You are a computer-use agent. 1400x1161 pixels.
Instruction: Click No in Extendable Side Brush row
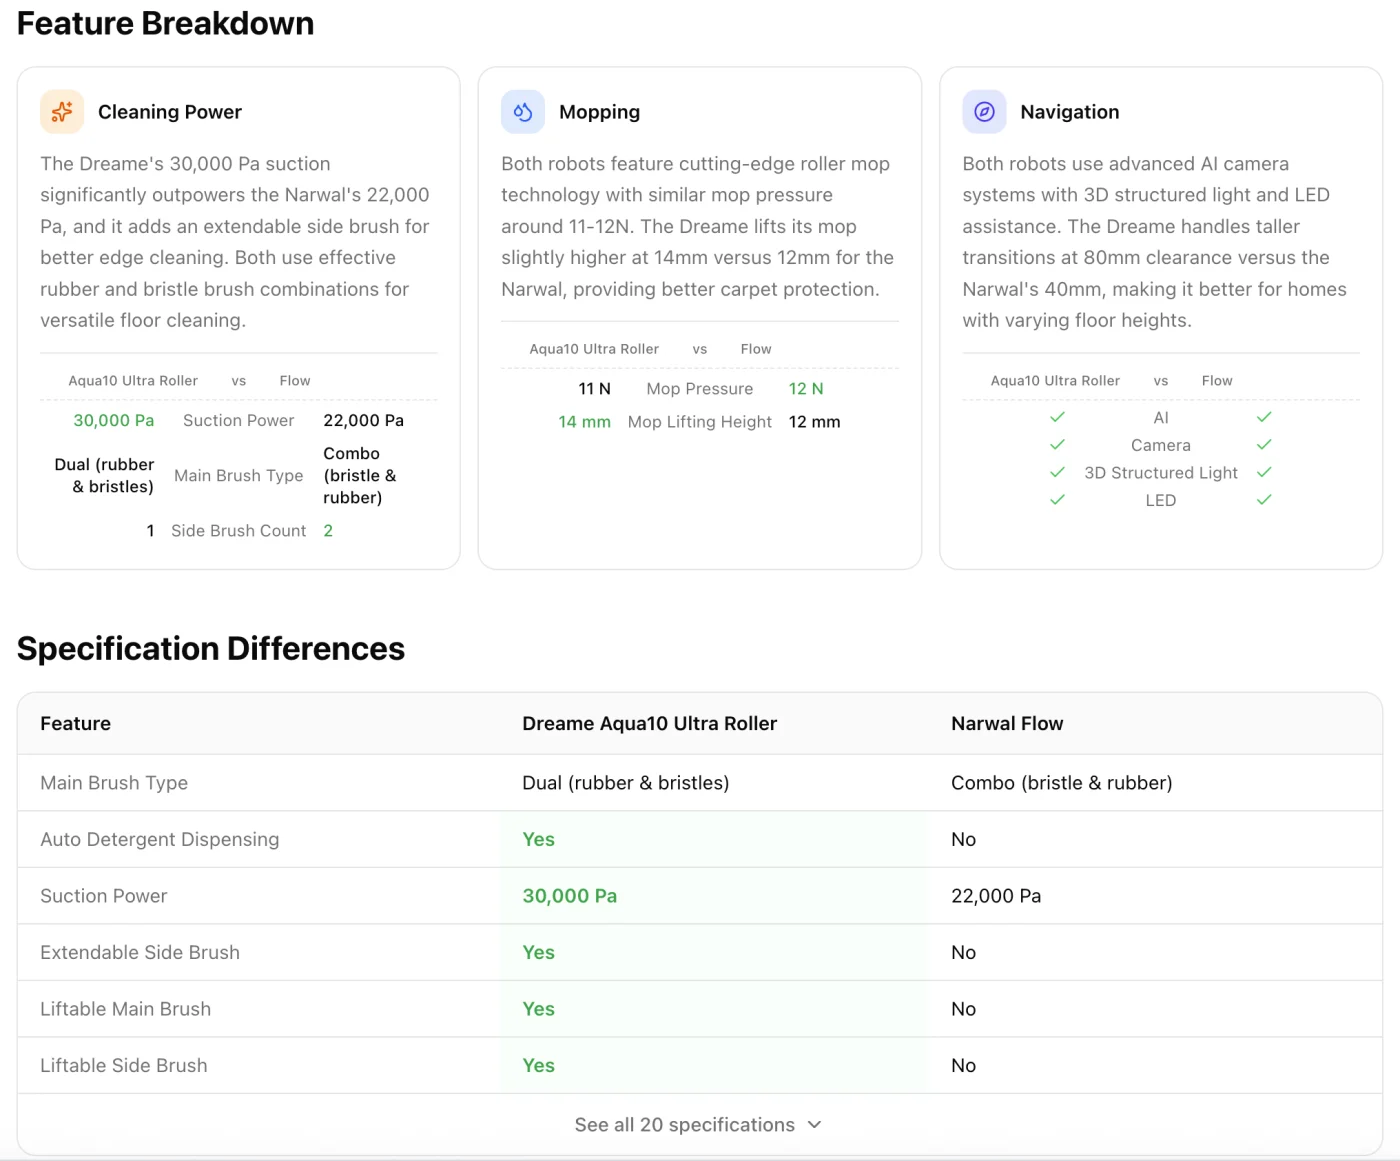click(x=964, y=953)
